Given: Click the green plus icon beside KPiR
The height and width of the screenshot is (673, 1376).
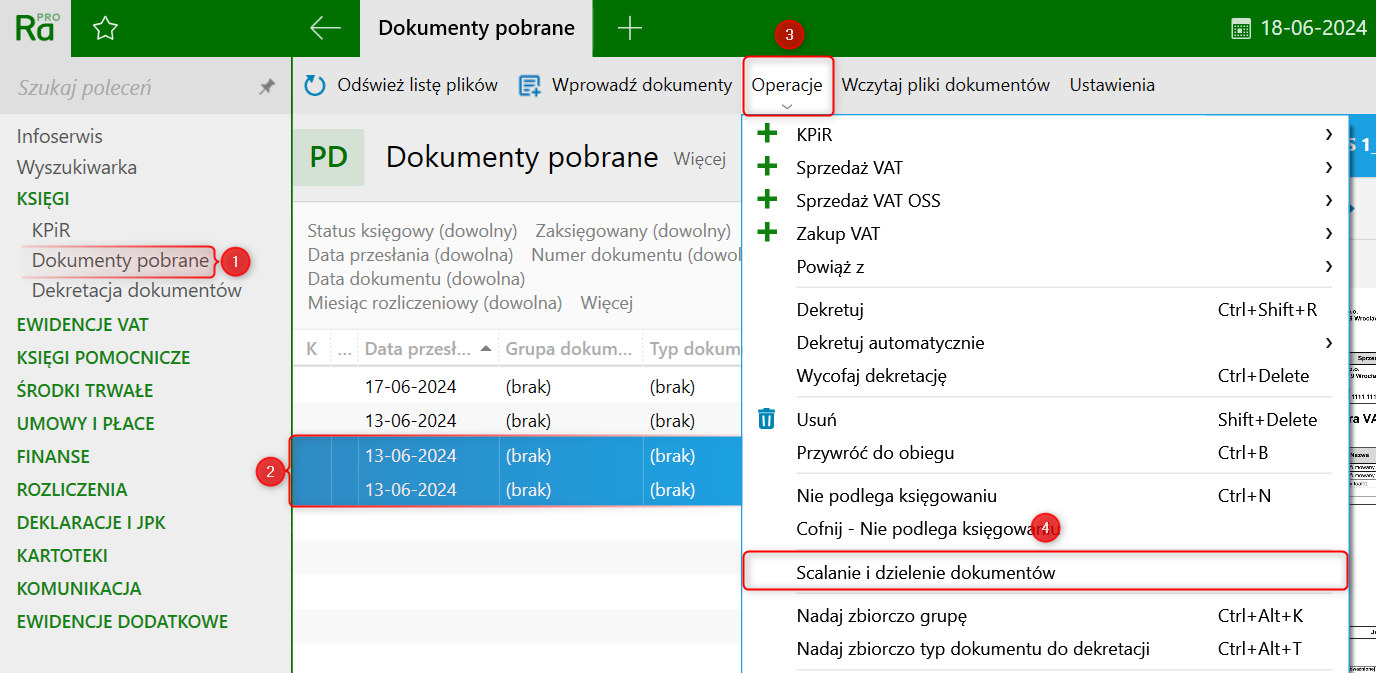Looking at the screenshot, I should tap(768, 134).
